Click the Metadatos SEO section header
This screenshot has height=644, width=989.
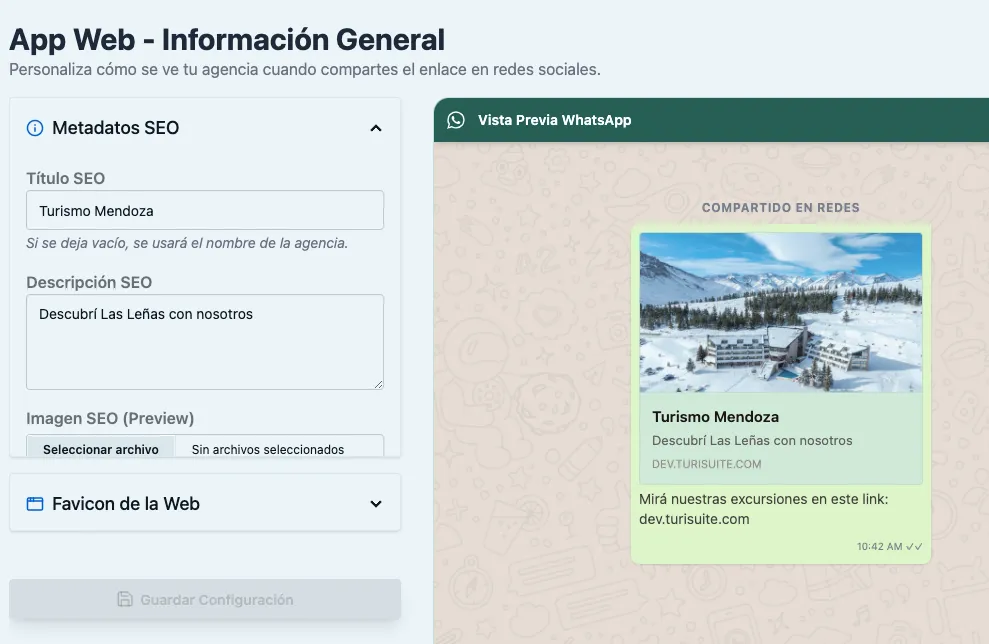click(205, 128)
